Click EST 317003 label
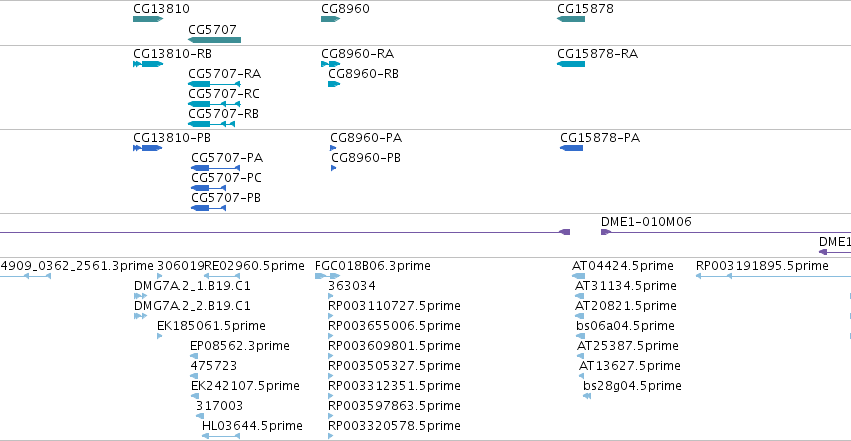 tap(219, 406)
